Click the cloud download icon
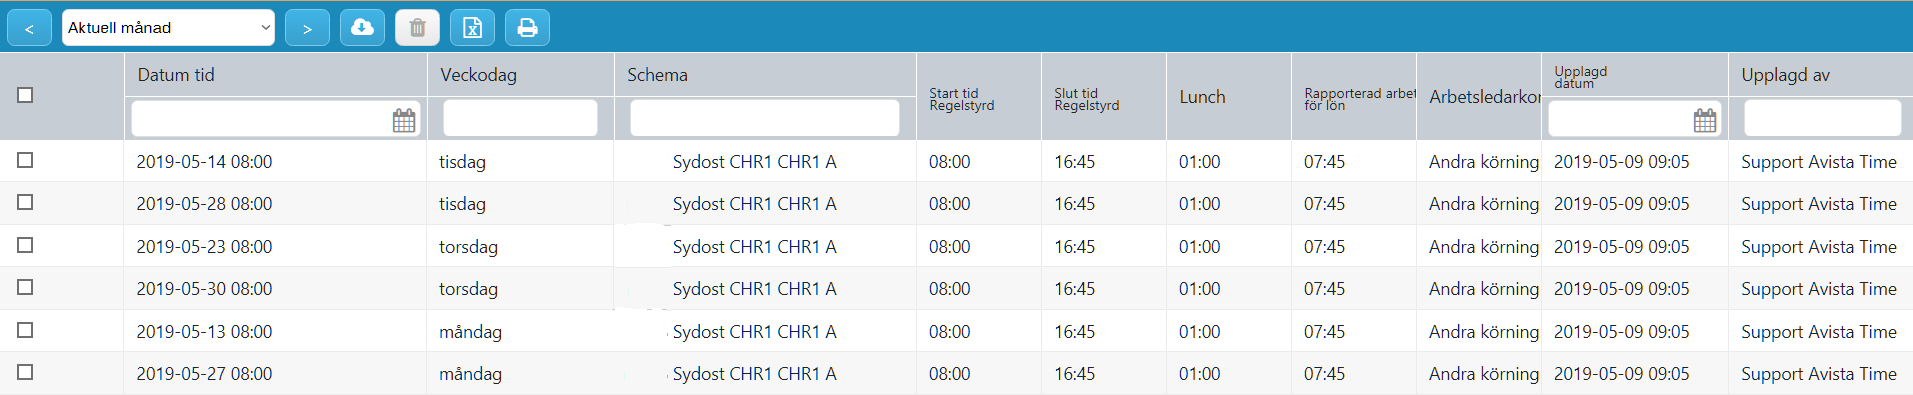Viewport: 1913px width, 395px height. point(362,28)
